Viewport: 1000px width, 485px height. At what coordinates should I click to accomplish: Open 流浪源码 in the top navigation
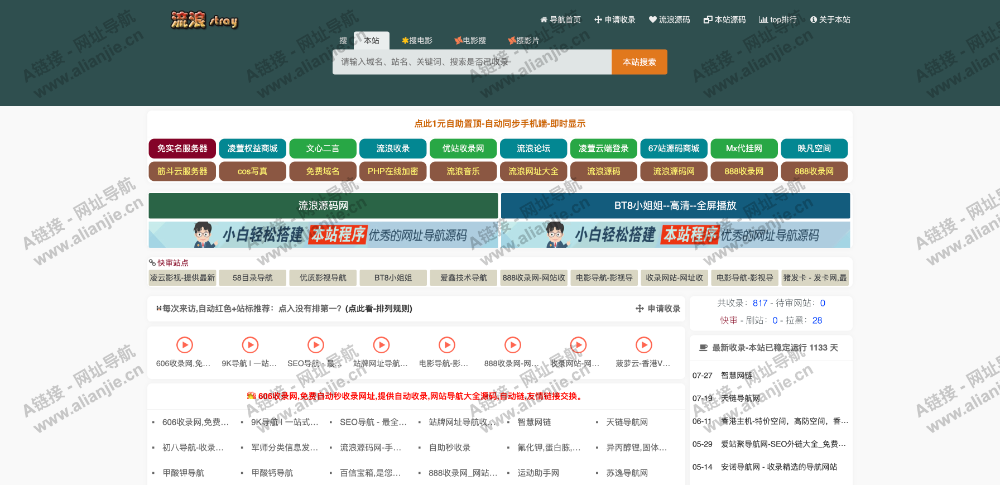pos(670,20)
